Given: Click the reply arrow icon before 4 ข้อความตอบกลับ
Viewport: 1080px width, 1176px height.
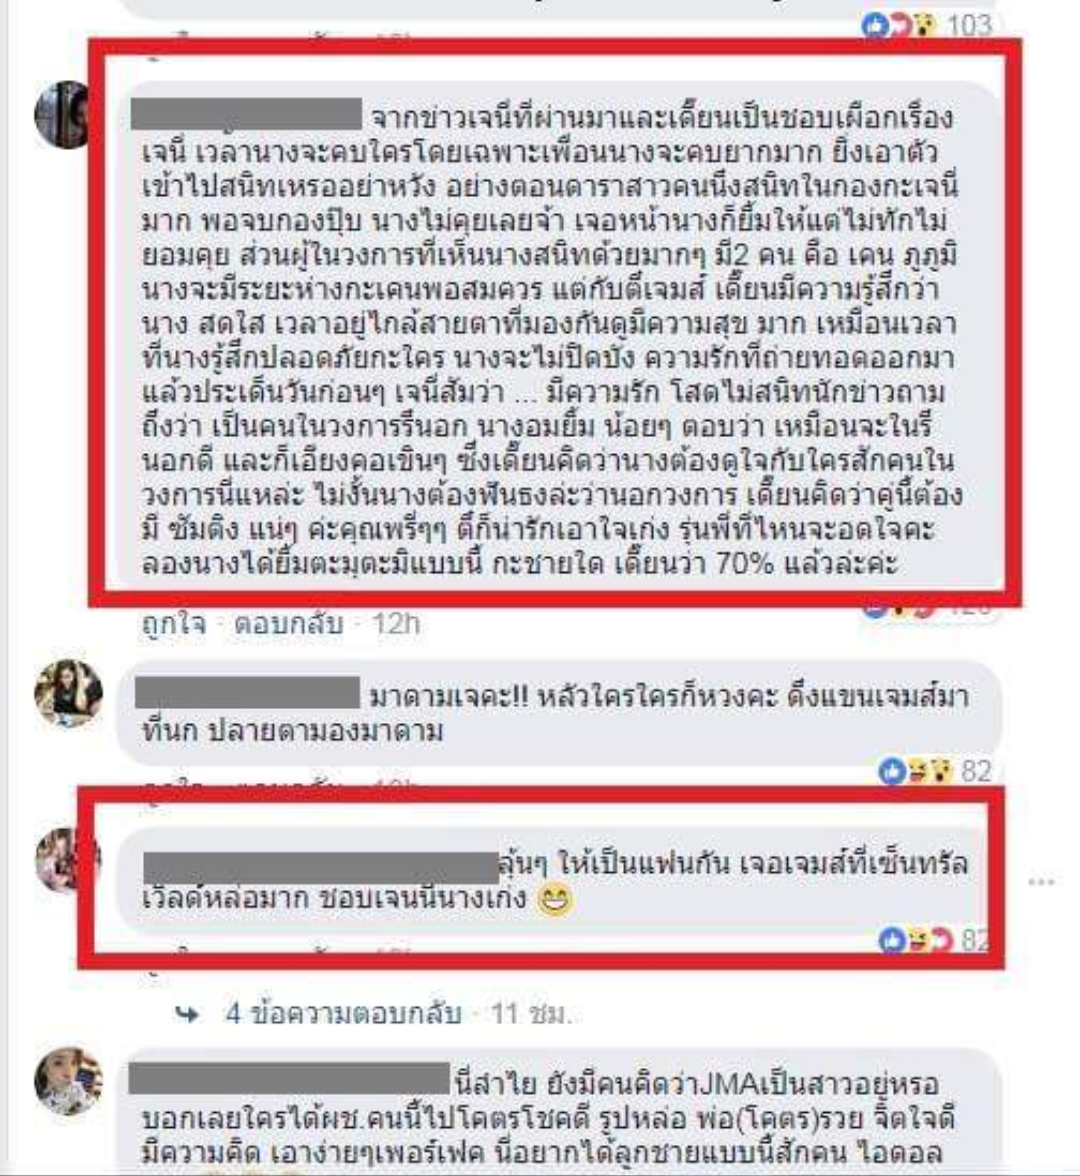Looking at the screenshot, I should (187, 1014).
